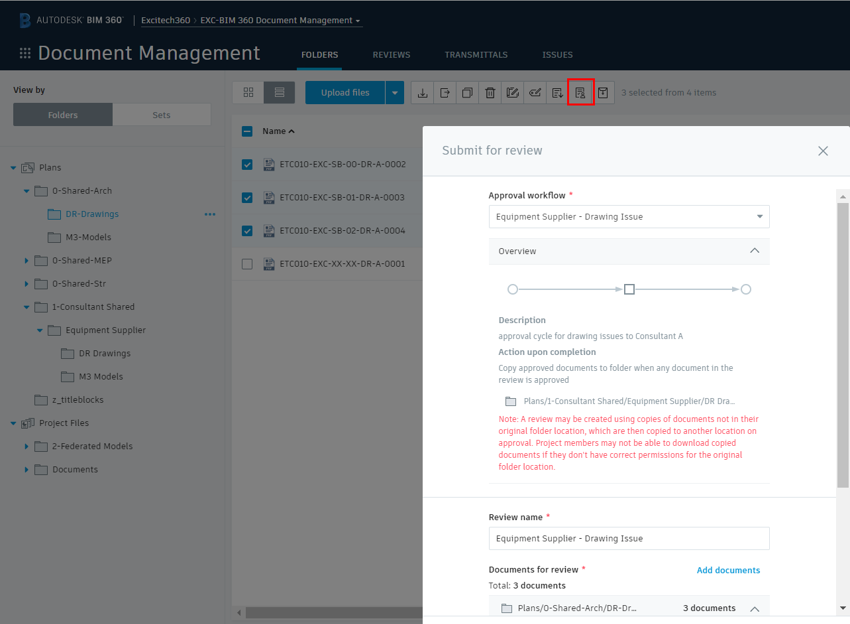Click the Download toolbar icon
The width and height of the screenshot is (850, 624).
(422, 93)
